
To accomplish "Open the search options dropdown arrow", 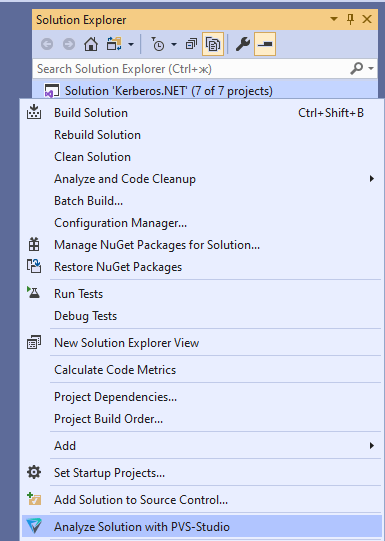I will (x=371, y=68).
